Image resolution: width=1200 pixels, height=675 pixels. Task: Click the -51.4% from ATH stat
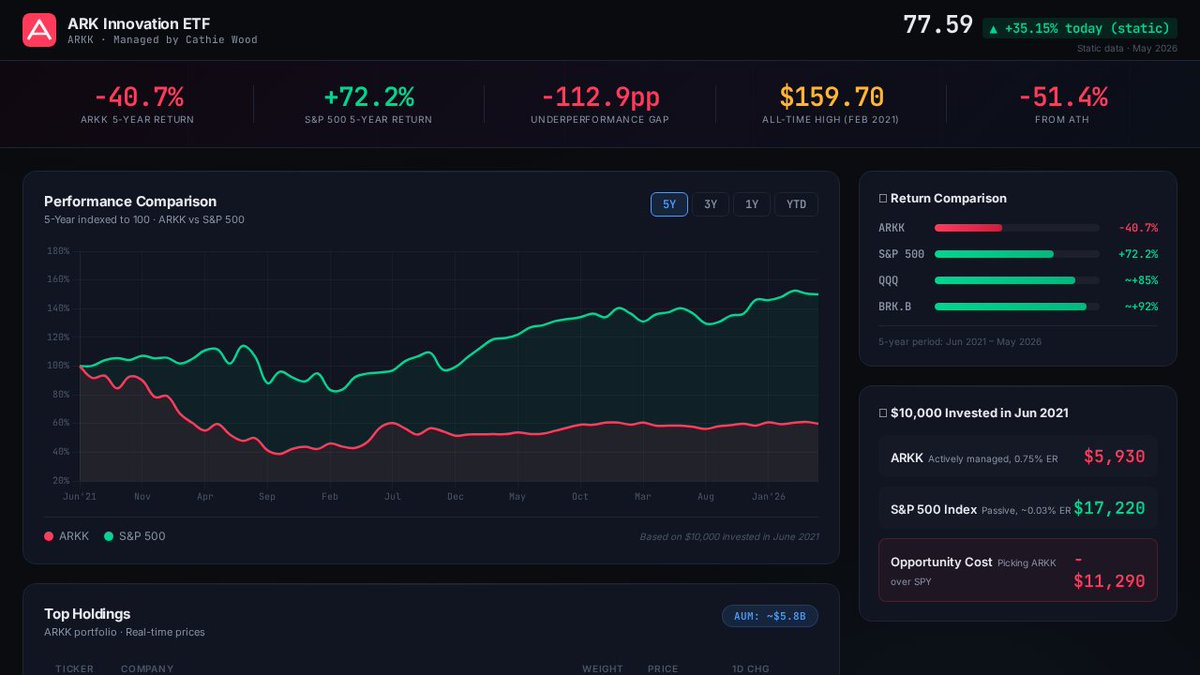point(1062,104)
